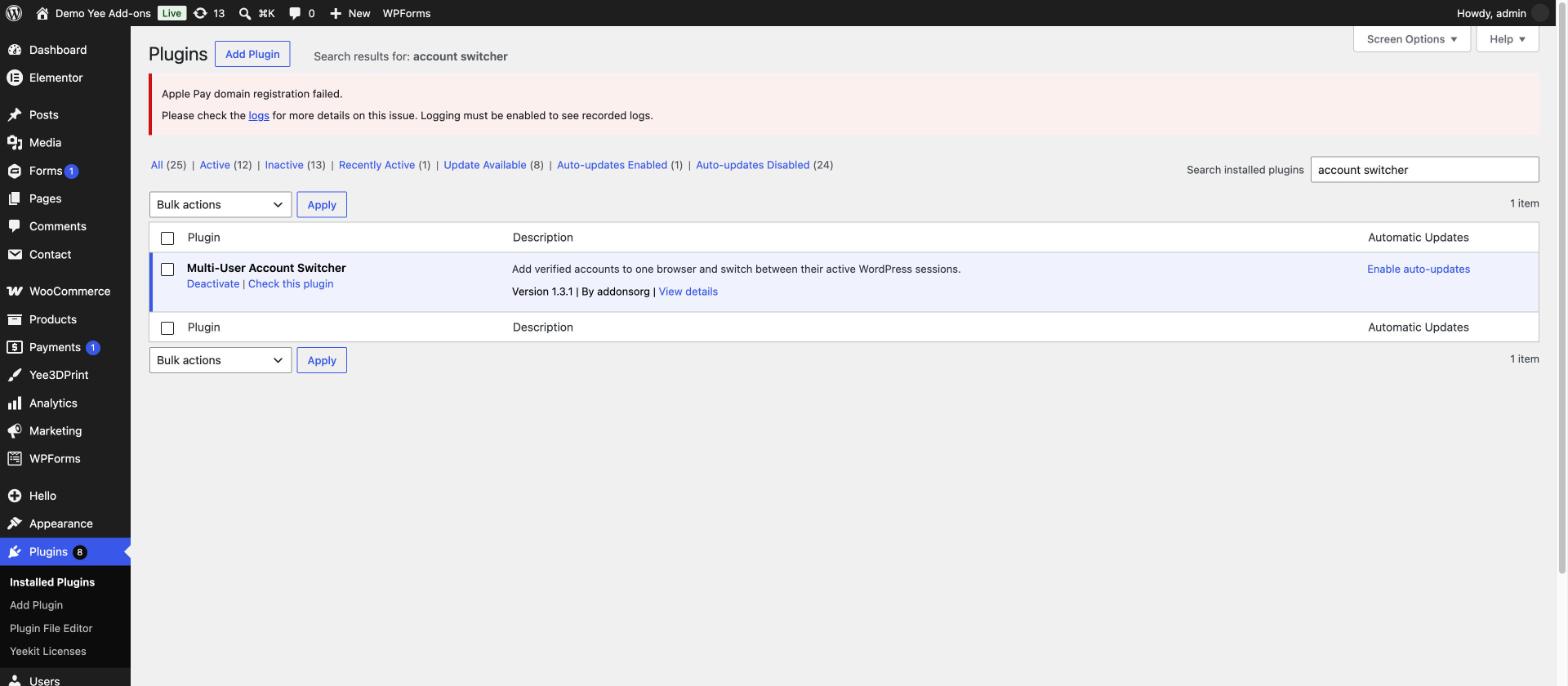Open Yeekit Licenses submenu item
Screen dimensions: 1568x686
point(48,651)
